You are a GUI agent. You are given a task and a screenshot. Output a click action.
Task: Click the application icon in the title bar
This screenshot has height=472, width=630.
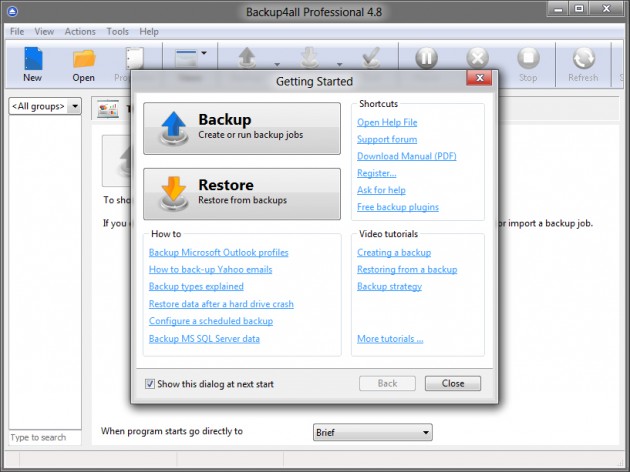pos(12,10)
